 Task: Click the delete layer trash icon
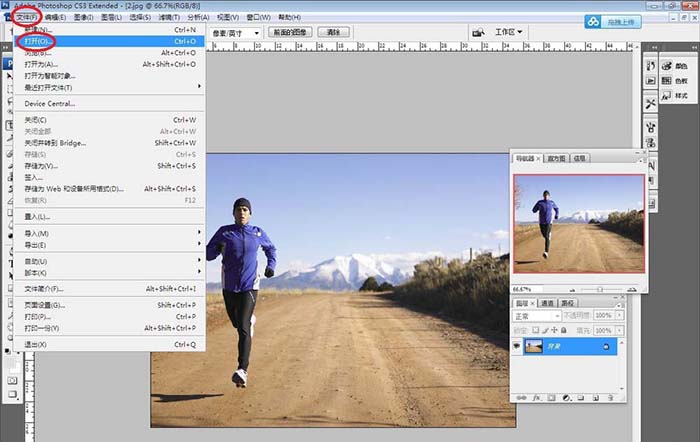[610, 397]
